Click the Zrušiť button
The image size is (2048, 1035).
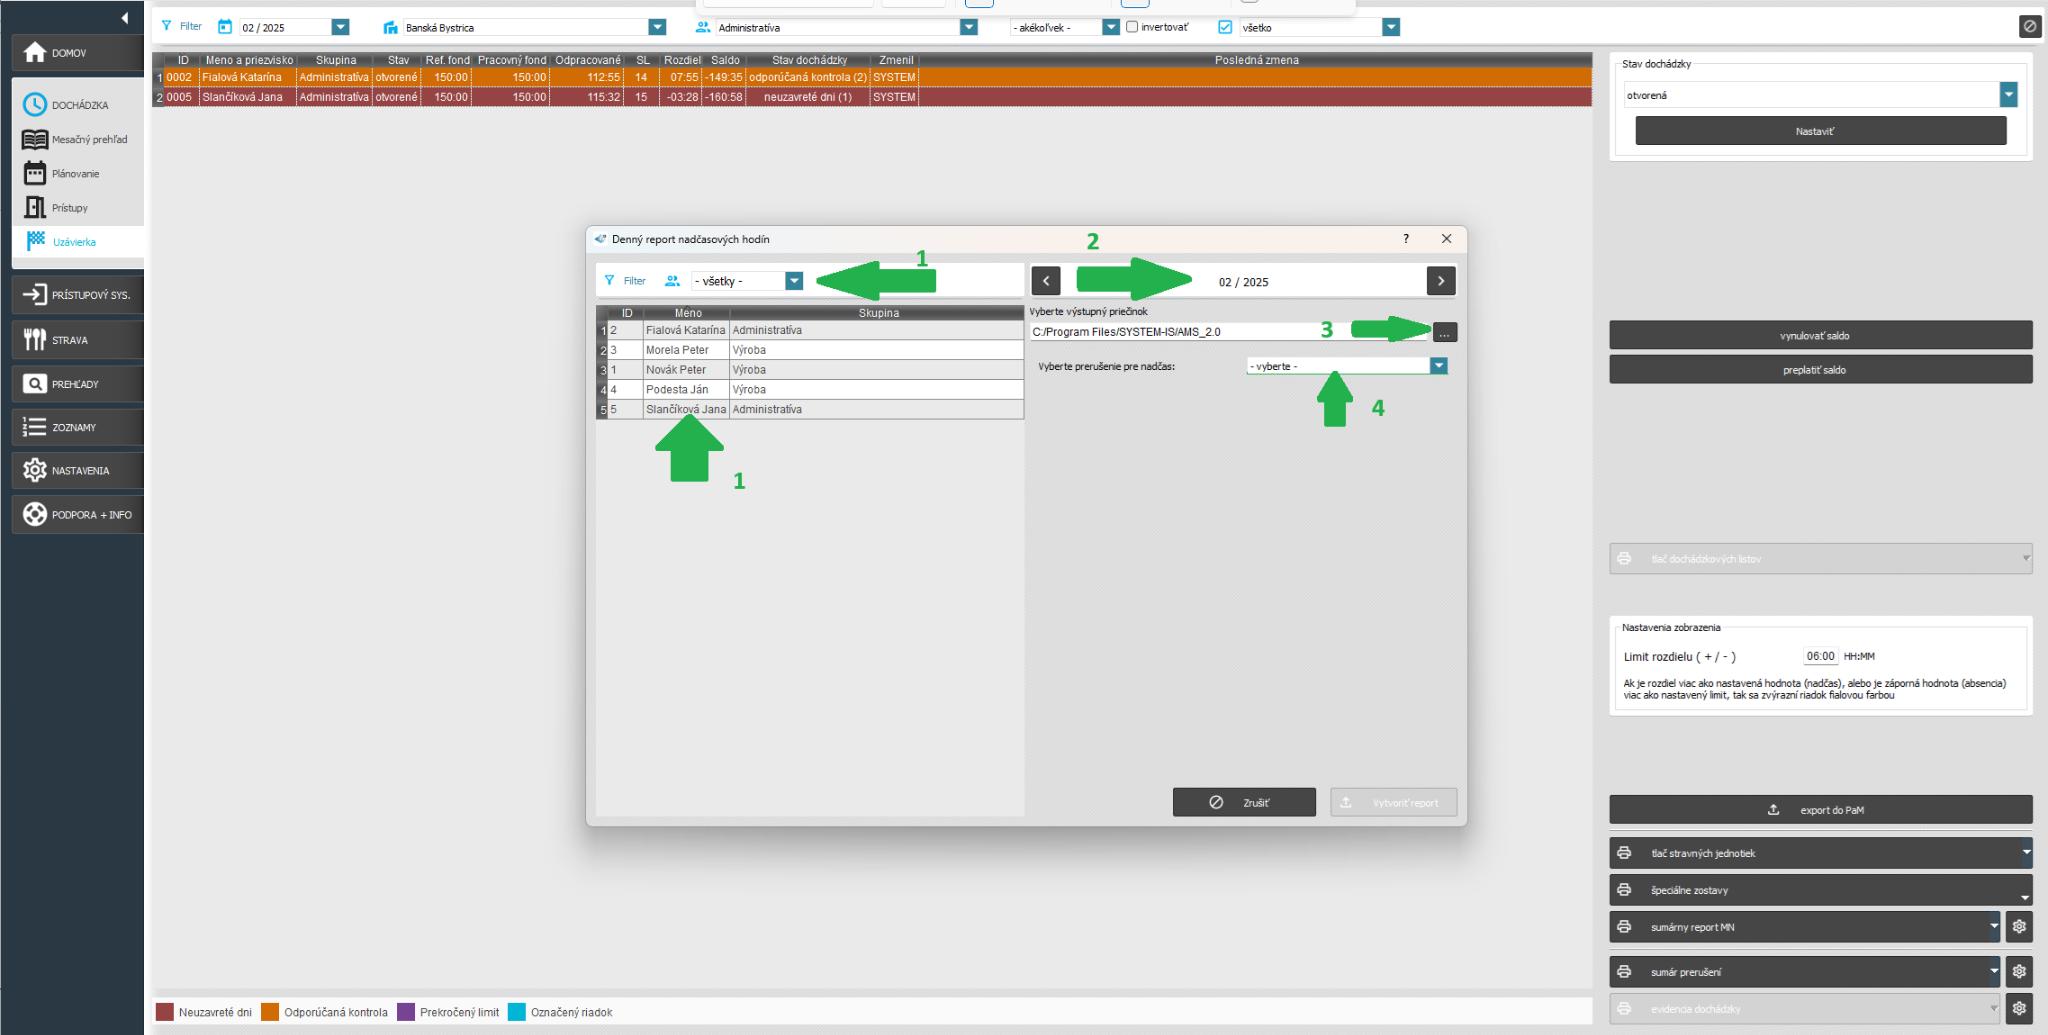[1243, 802]
